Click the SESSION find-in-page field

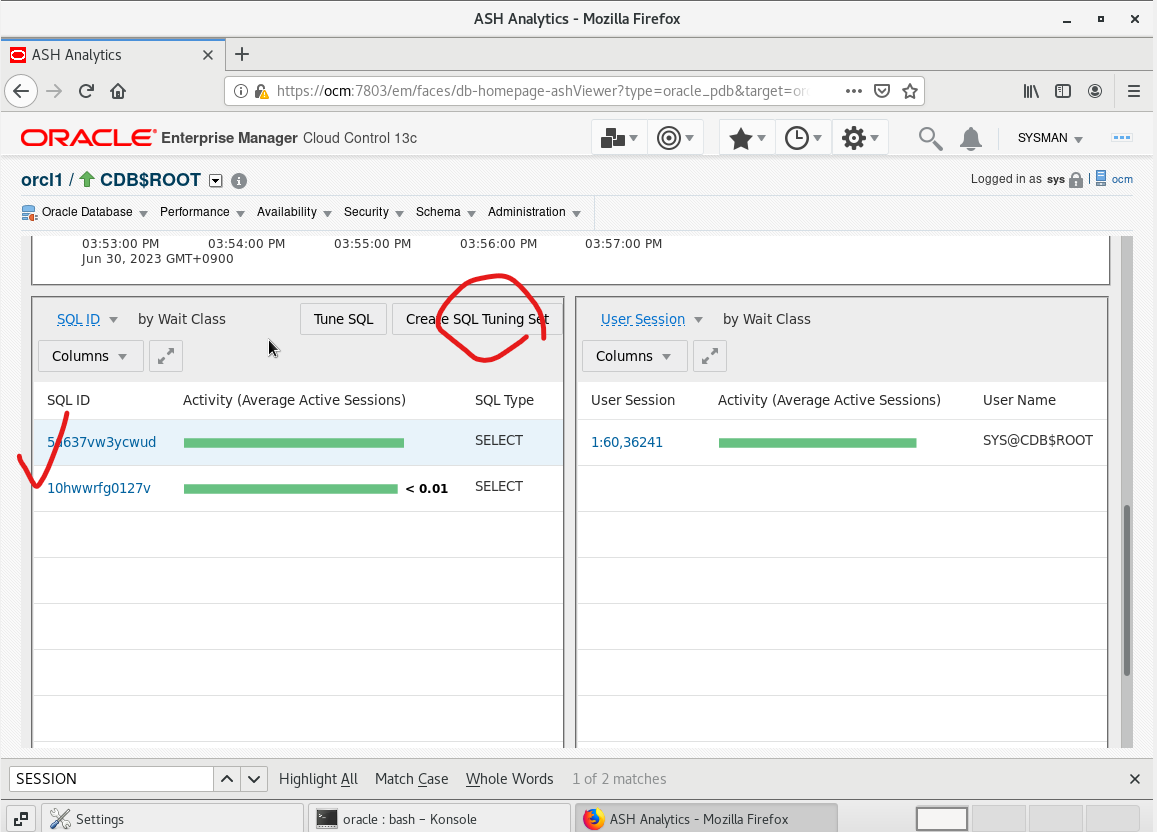point(111,779)
